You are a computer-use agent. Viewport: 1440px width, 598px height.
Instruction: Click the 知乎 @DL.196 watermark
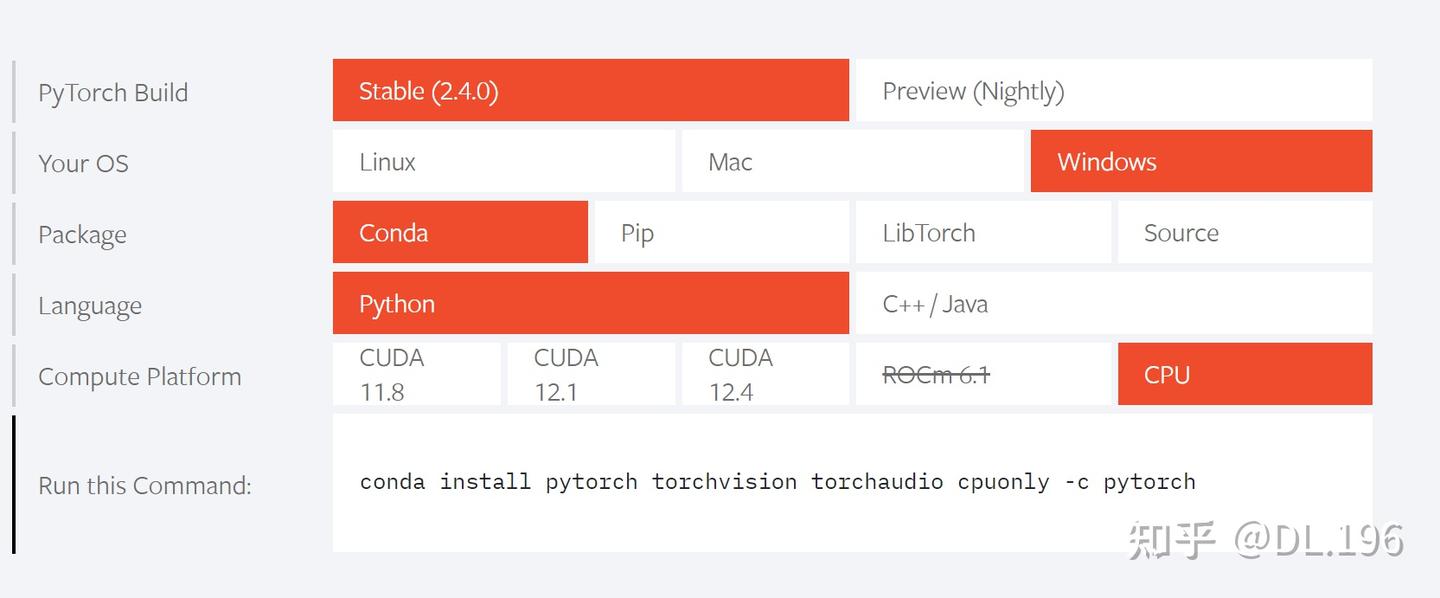click(1265, 540)
